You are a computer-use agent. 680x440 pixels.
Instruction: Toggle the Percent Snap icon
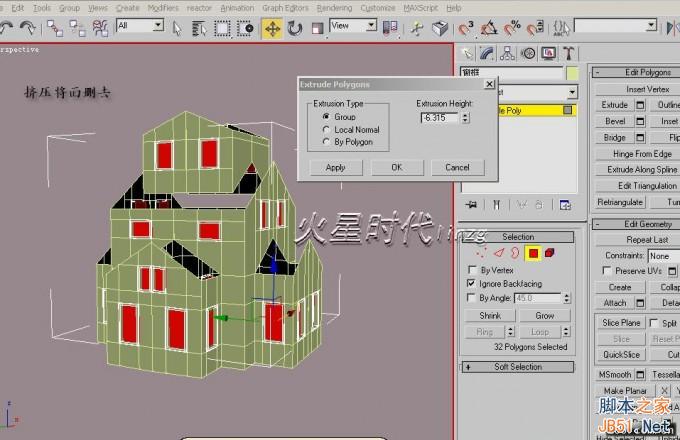pyautogui.click(x=512, y=28)
